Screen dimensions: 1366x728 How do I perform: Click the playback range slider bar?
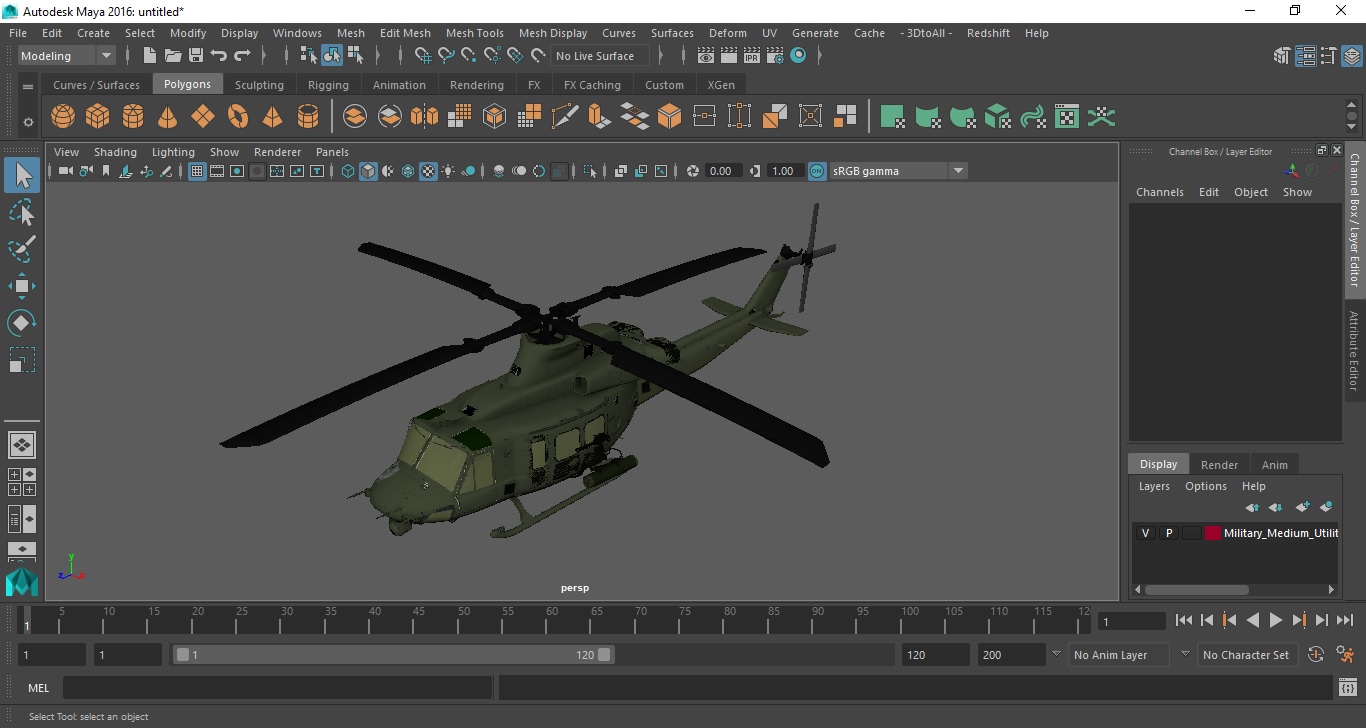394,655
